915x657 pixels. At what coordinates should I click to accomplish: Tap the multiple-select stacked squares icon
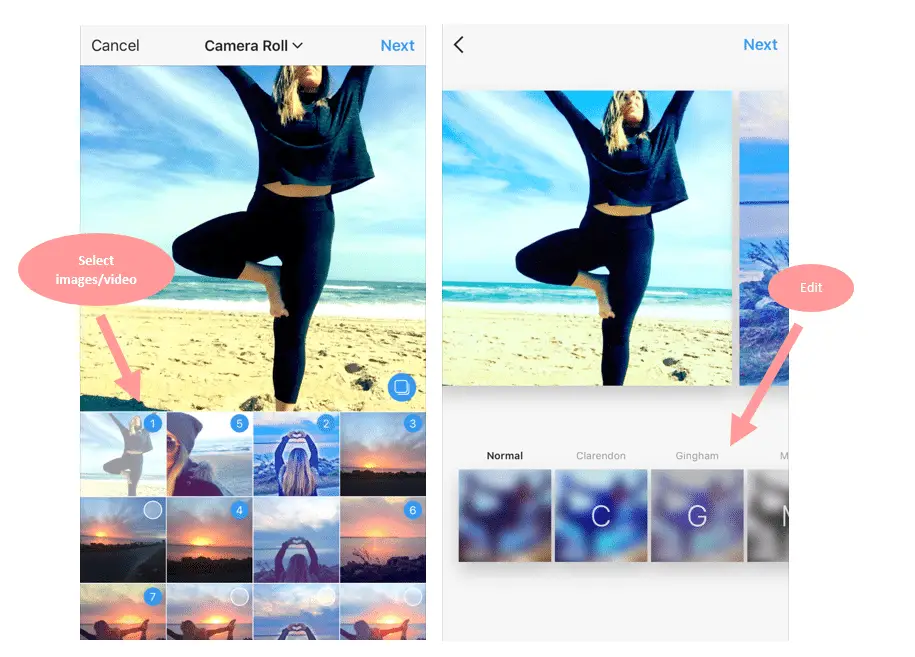[x=402, y=387]
